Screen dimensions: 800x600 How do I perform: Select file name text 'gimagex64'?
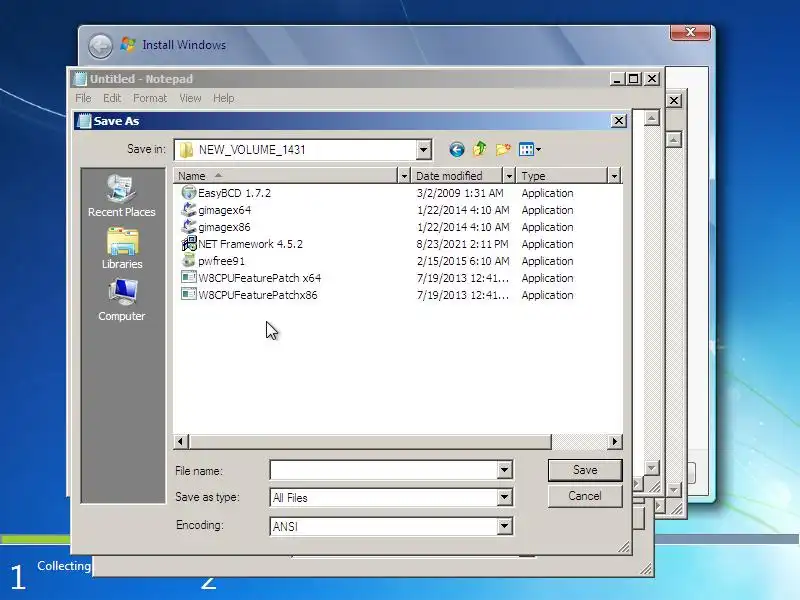click(x=224, y=210)
